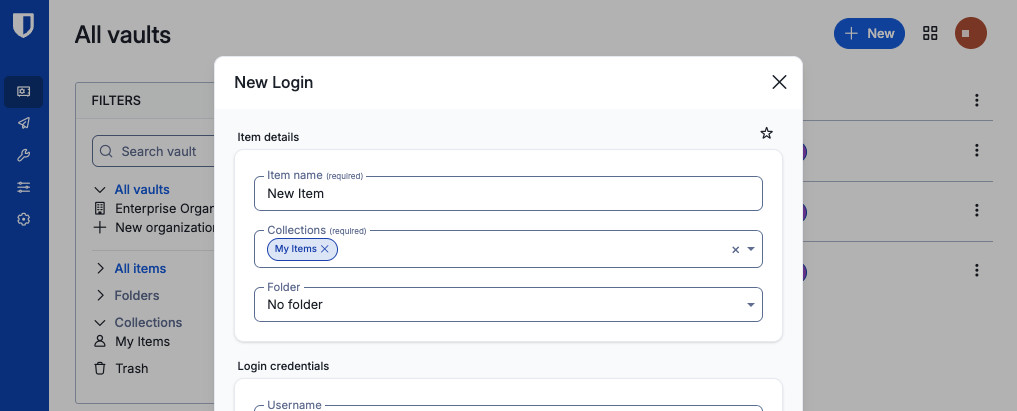This screenshot has height=411, width=1017.
Task: Clear all selected collections
Action: coord(735,250)
